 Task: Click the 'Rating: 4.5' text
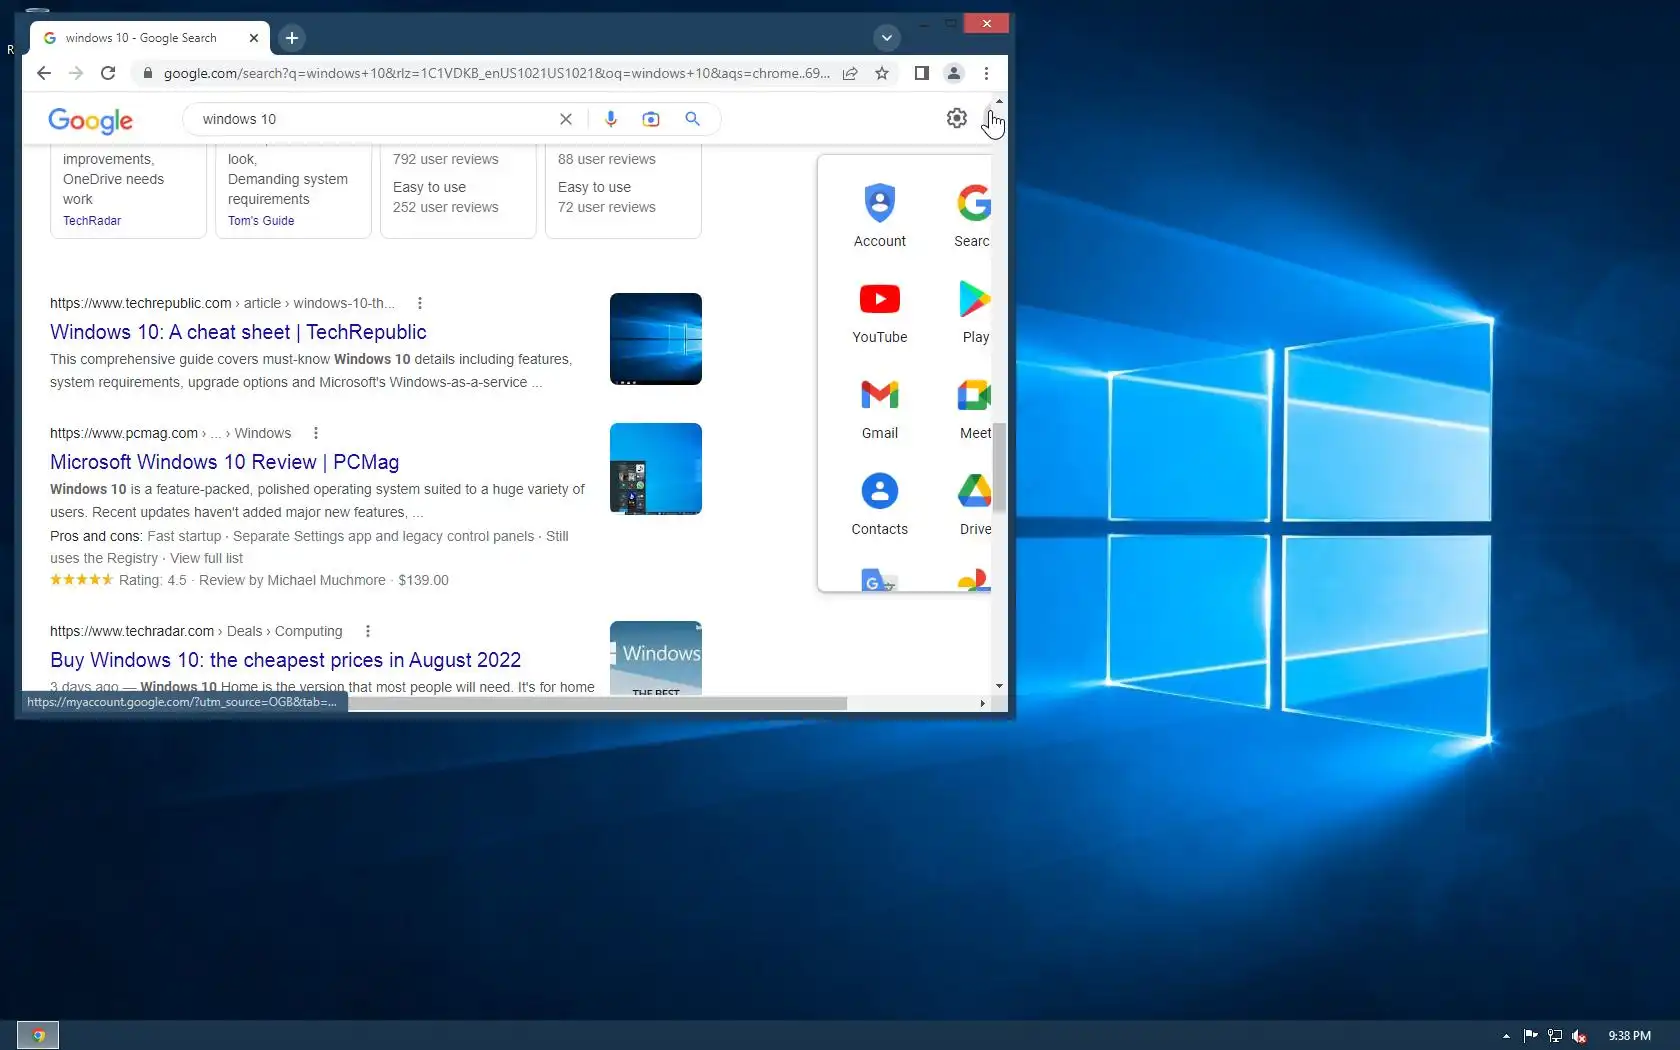(153, 580)
